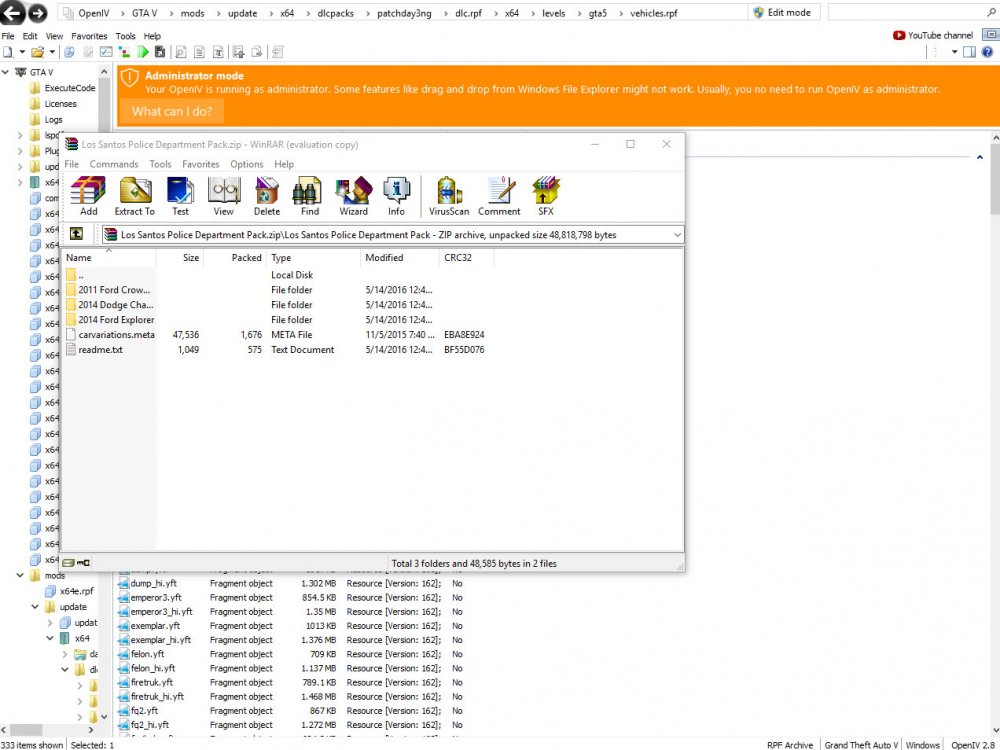Screen dimensions: 1000x750
Task: Click the Find binoculars icon
Action: pos(310,195)
